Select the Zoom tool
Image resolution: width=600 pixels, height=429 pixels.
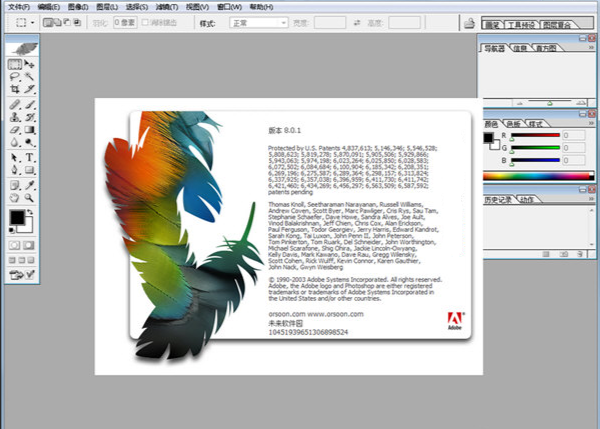[x=29, y=198]
